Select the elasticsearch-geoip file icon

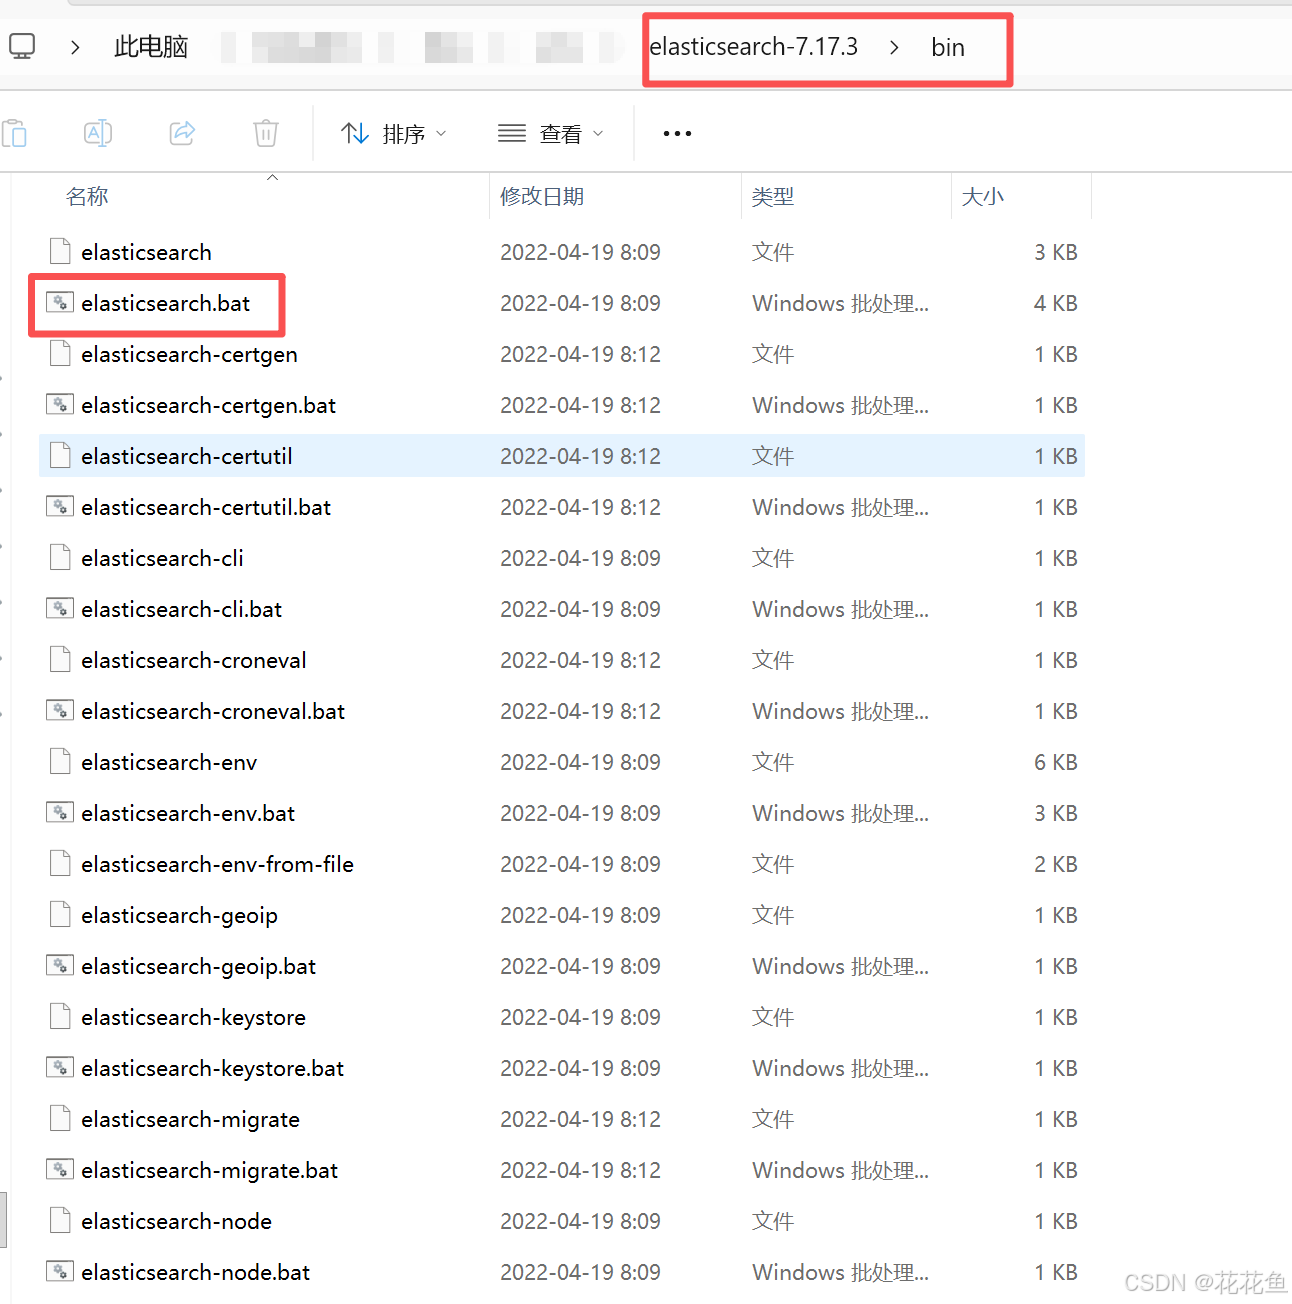pyautogui.click(x=60, y=915)
